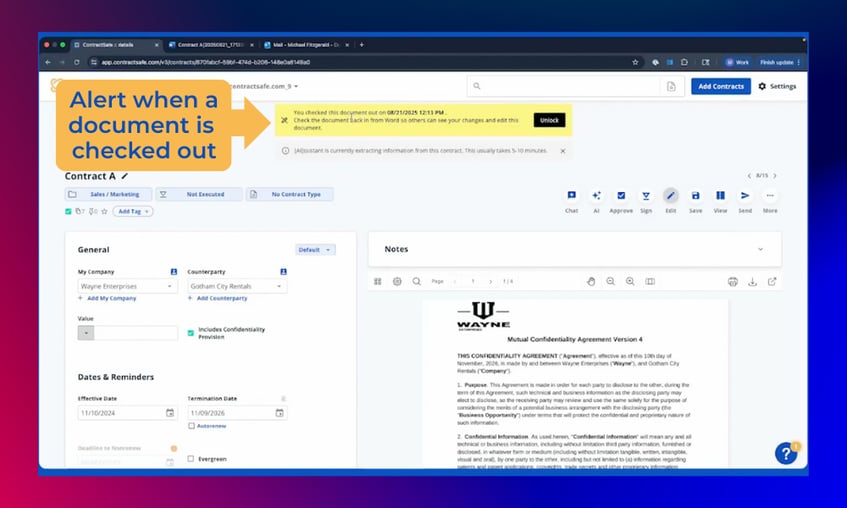Open Settings in the top bar

[x=777, y=86]
